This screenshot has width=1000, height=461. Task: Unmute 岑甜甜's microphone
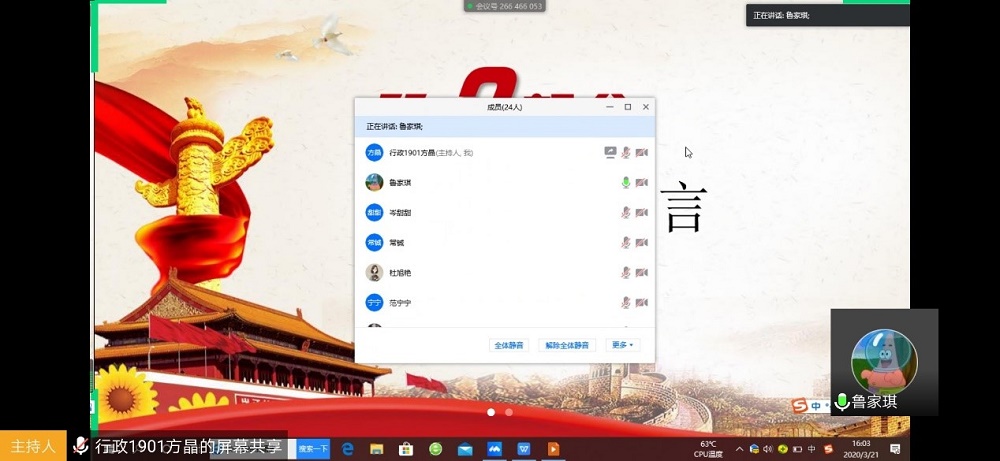tap(626, 213)
